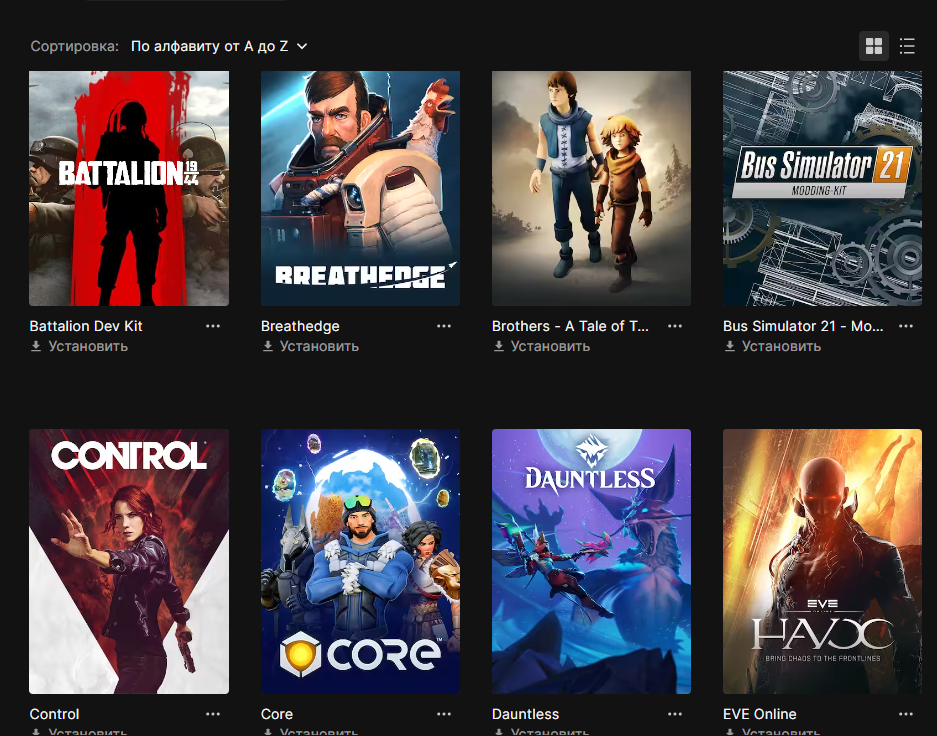Open more options for Bus Simulator 21
The image size is (937, 736).
(906, 326)
